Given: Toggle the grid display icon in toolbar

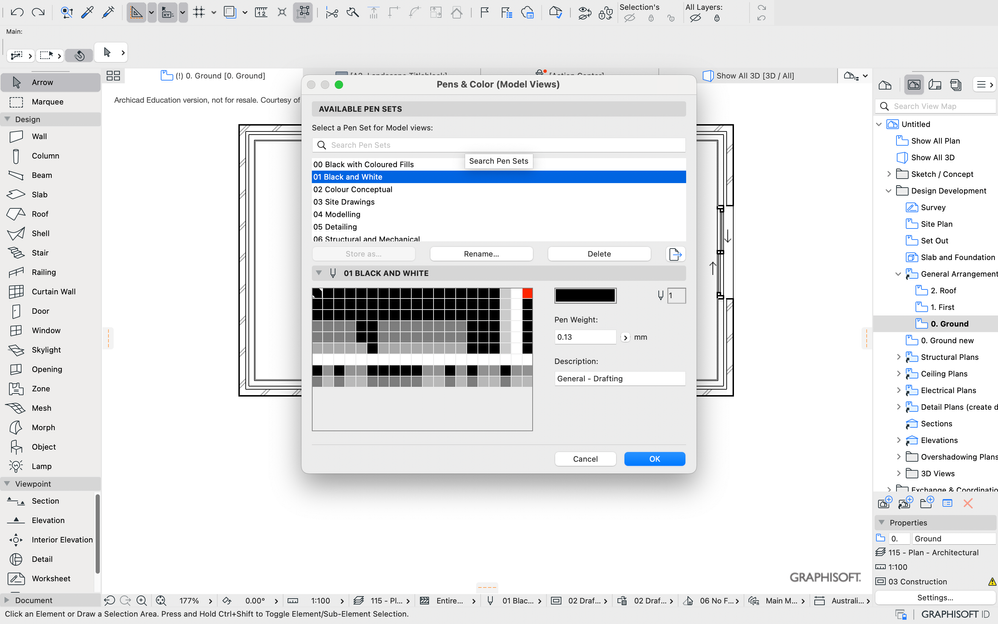Looking at the screenshot, I should tap(199, 12).
